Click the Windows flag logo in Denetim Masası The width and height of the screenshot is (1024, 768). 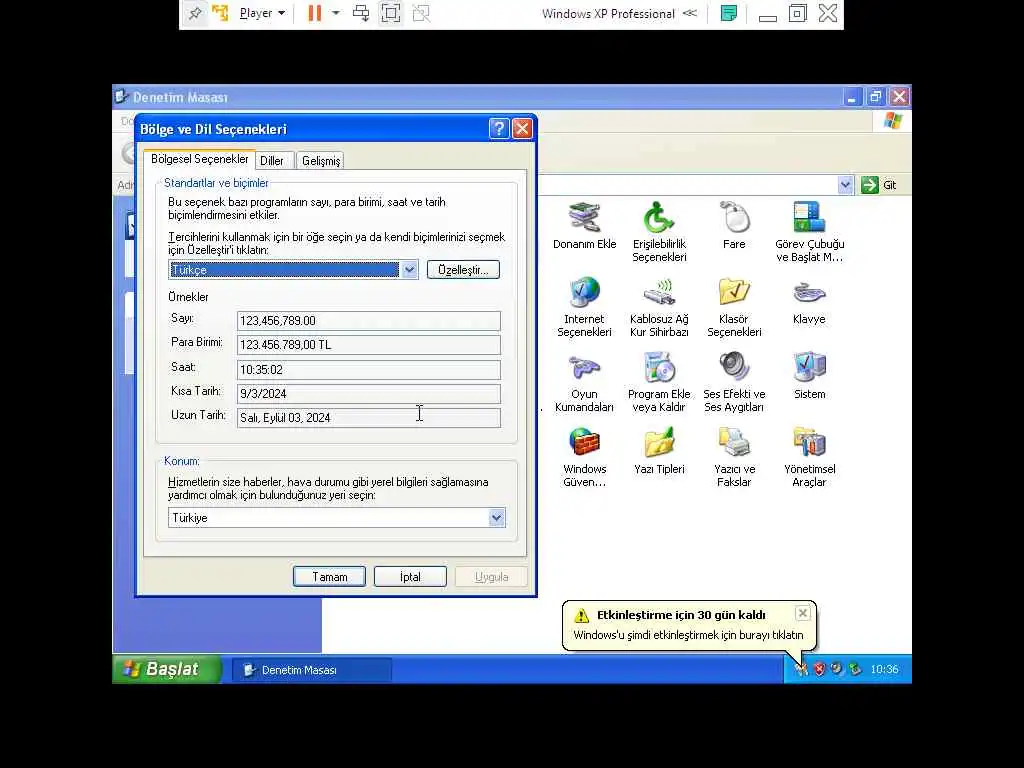click(893, 121)
